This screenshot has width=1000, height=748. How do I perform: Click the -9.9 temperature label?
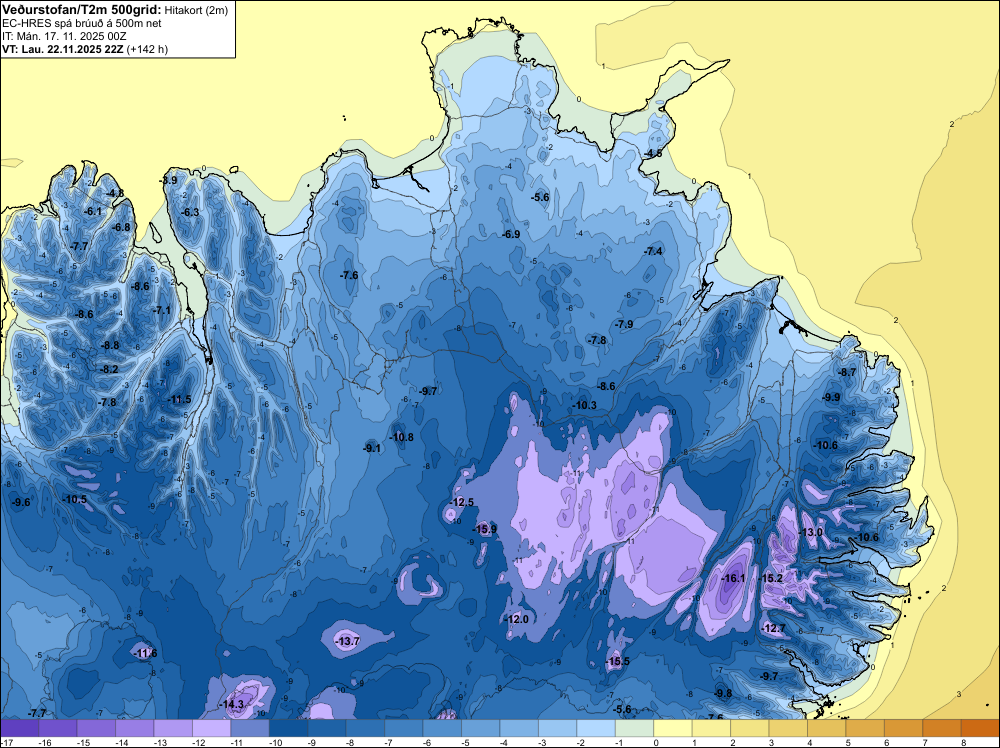831,397
